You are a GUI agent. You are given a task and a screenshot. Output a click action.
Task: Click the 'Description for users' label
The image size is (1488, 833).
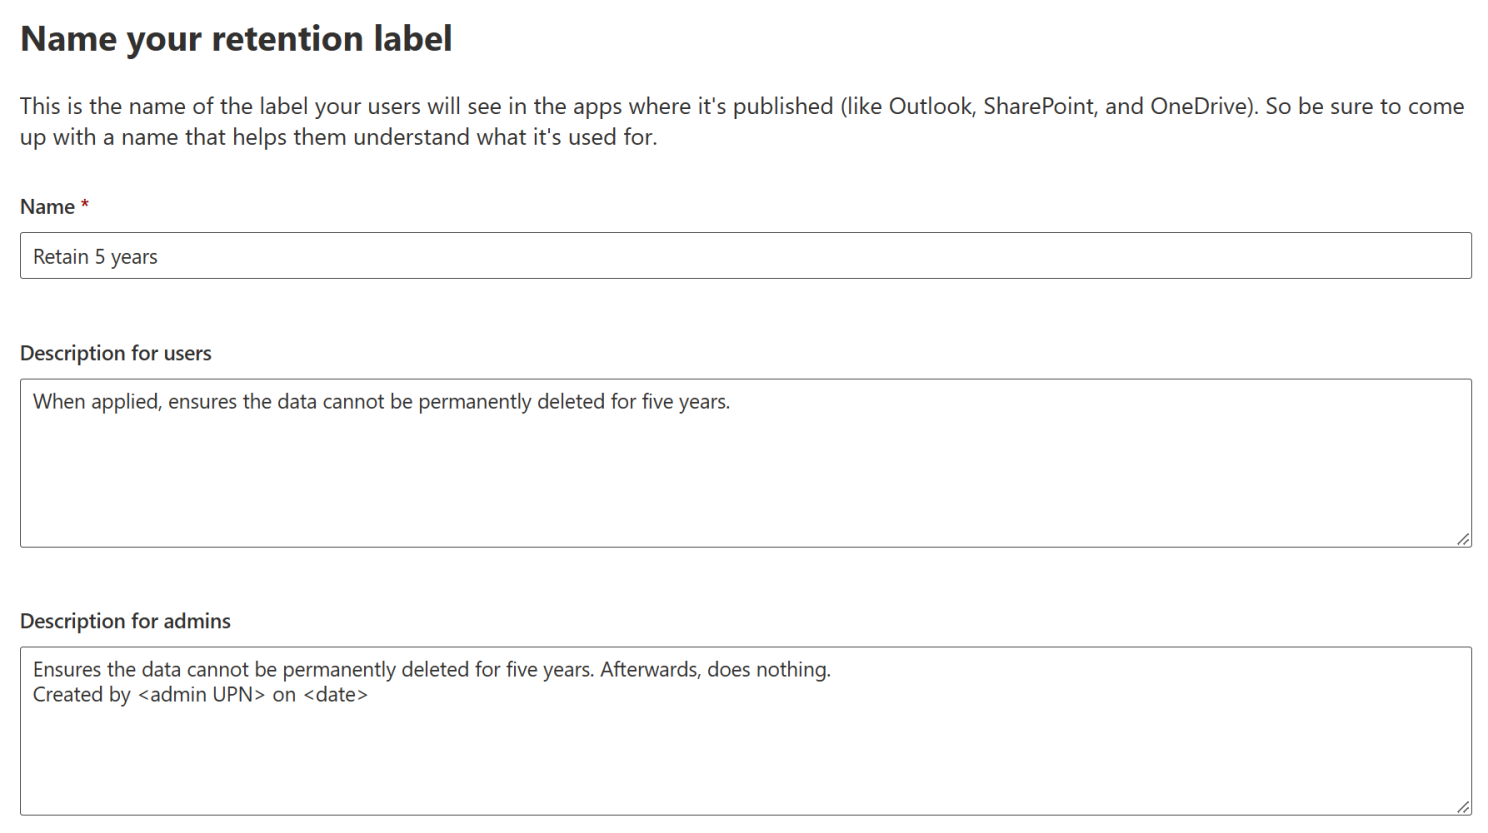[116, 353]
